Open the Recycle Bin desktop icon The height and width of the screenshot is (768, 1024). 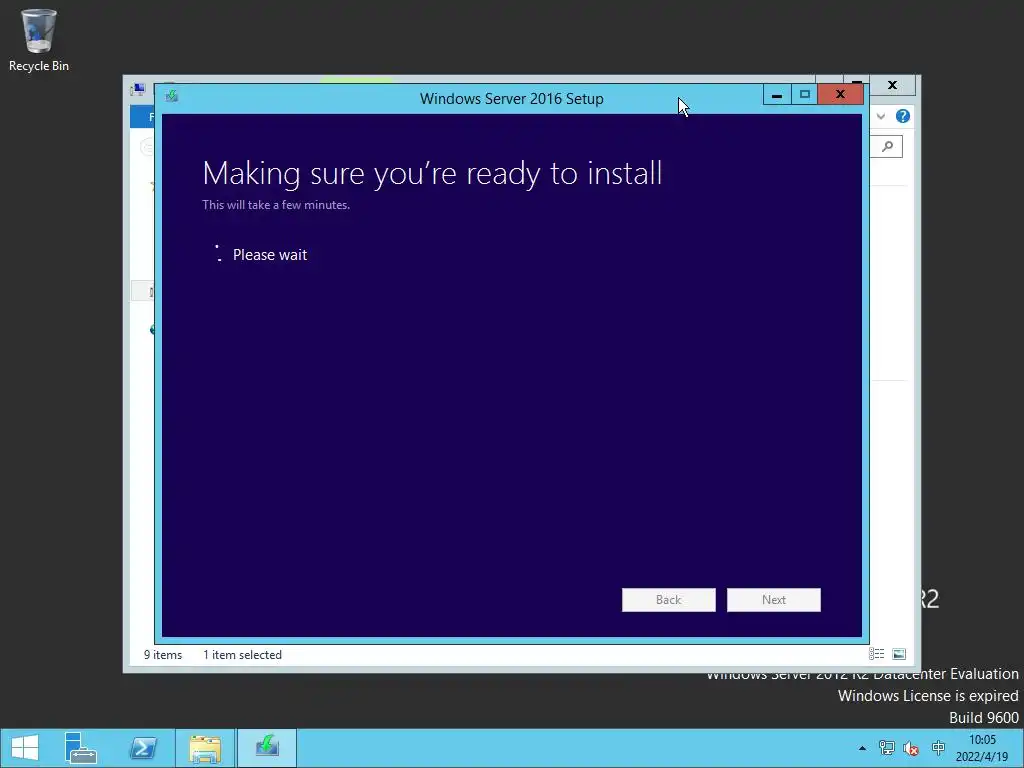click(x=39, y=40)
